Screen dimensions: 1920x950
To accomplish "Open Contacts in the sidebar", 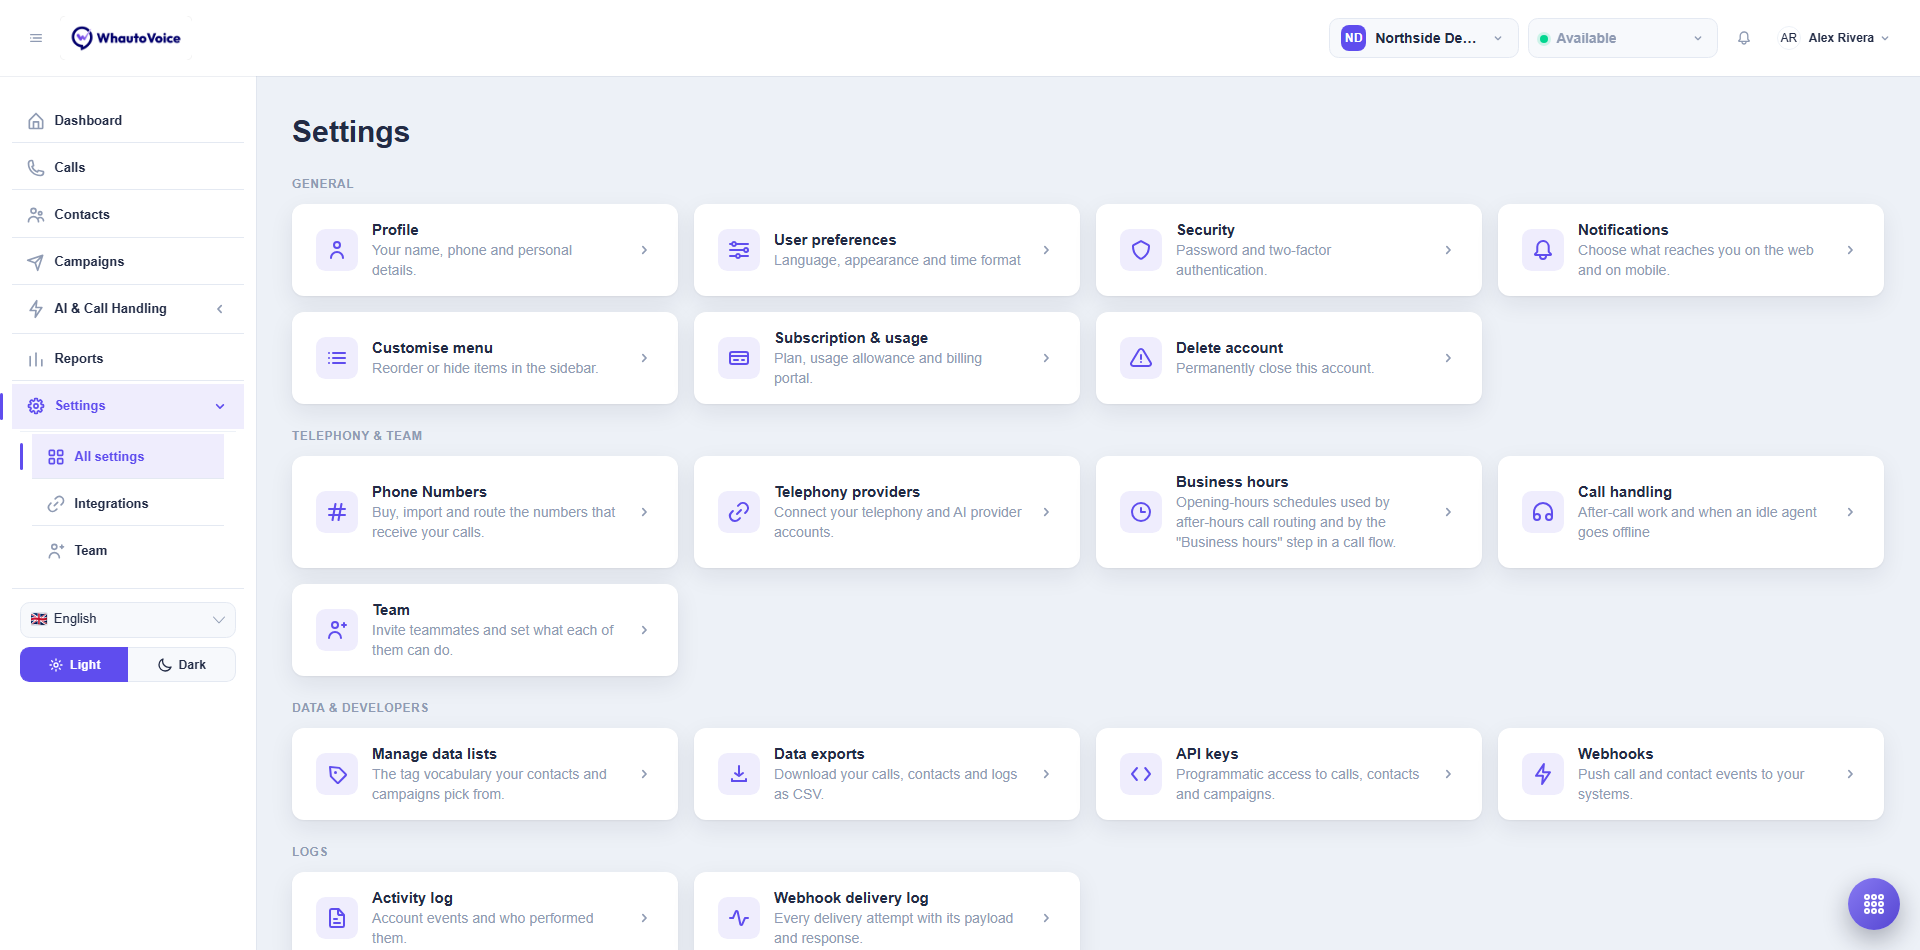I will pos(128,214).
